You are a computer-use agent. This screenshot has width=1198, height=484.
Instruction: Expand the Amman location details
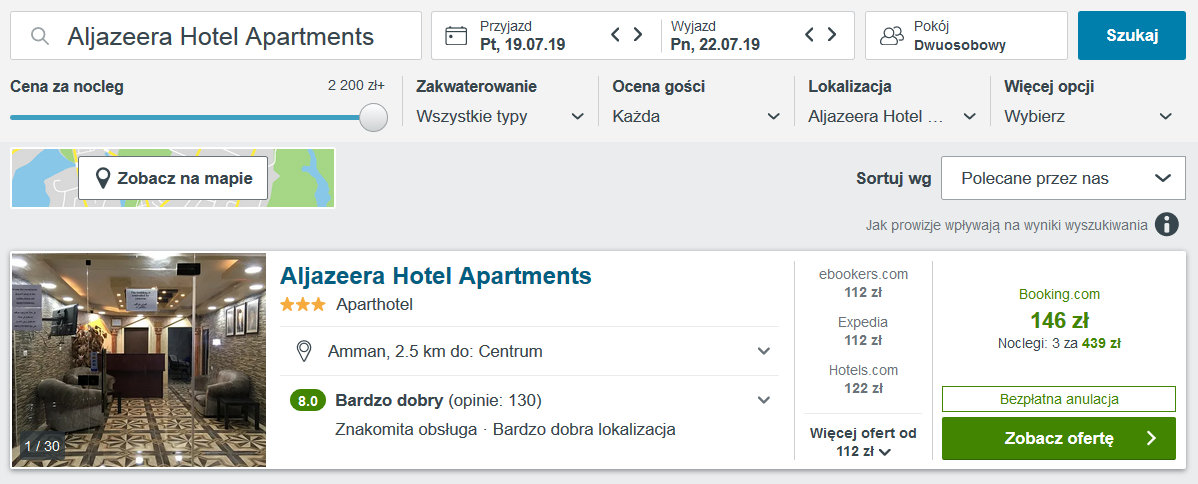click(764, 351)
